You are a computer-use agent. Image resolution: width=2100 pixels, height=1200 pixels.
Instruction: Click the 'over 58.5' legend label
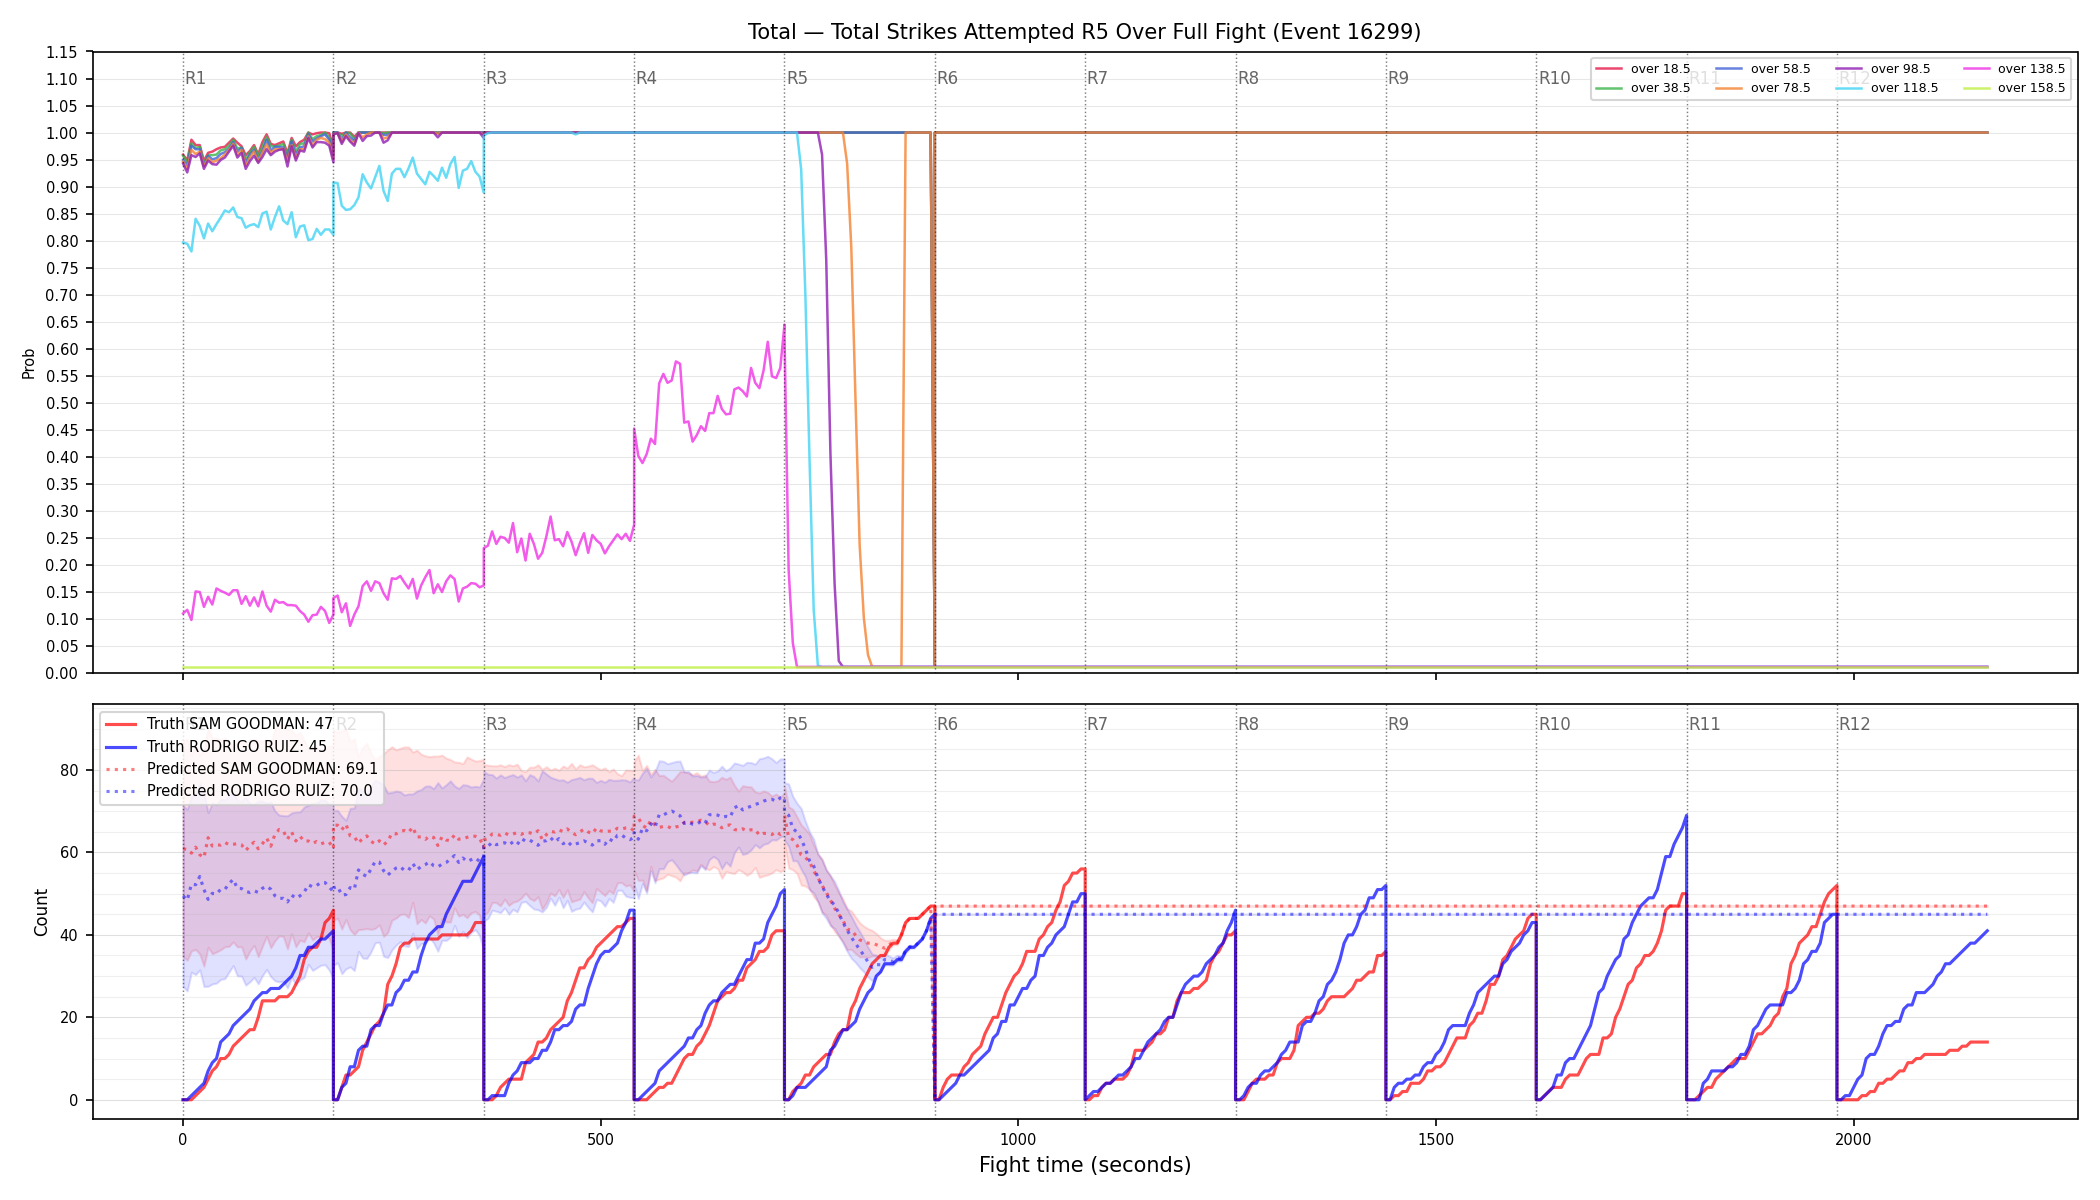1781,69
